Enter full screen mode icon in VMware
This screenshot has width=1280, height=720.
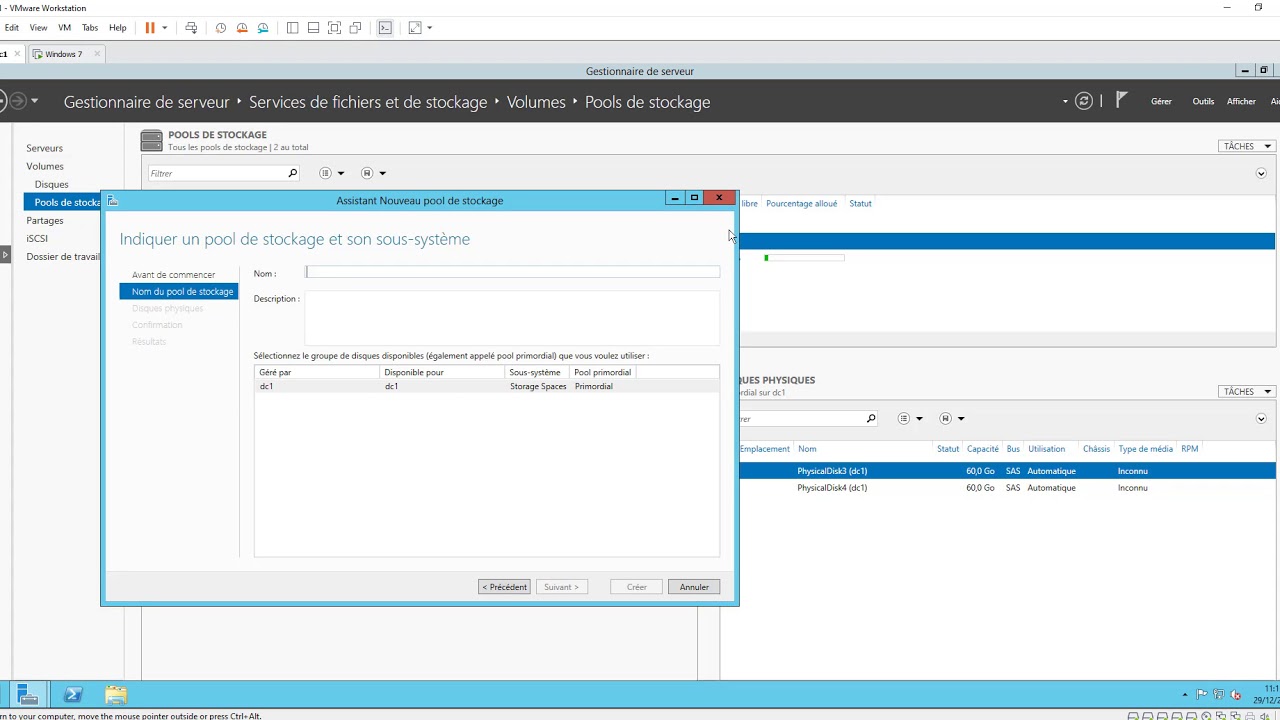point(335,28)
